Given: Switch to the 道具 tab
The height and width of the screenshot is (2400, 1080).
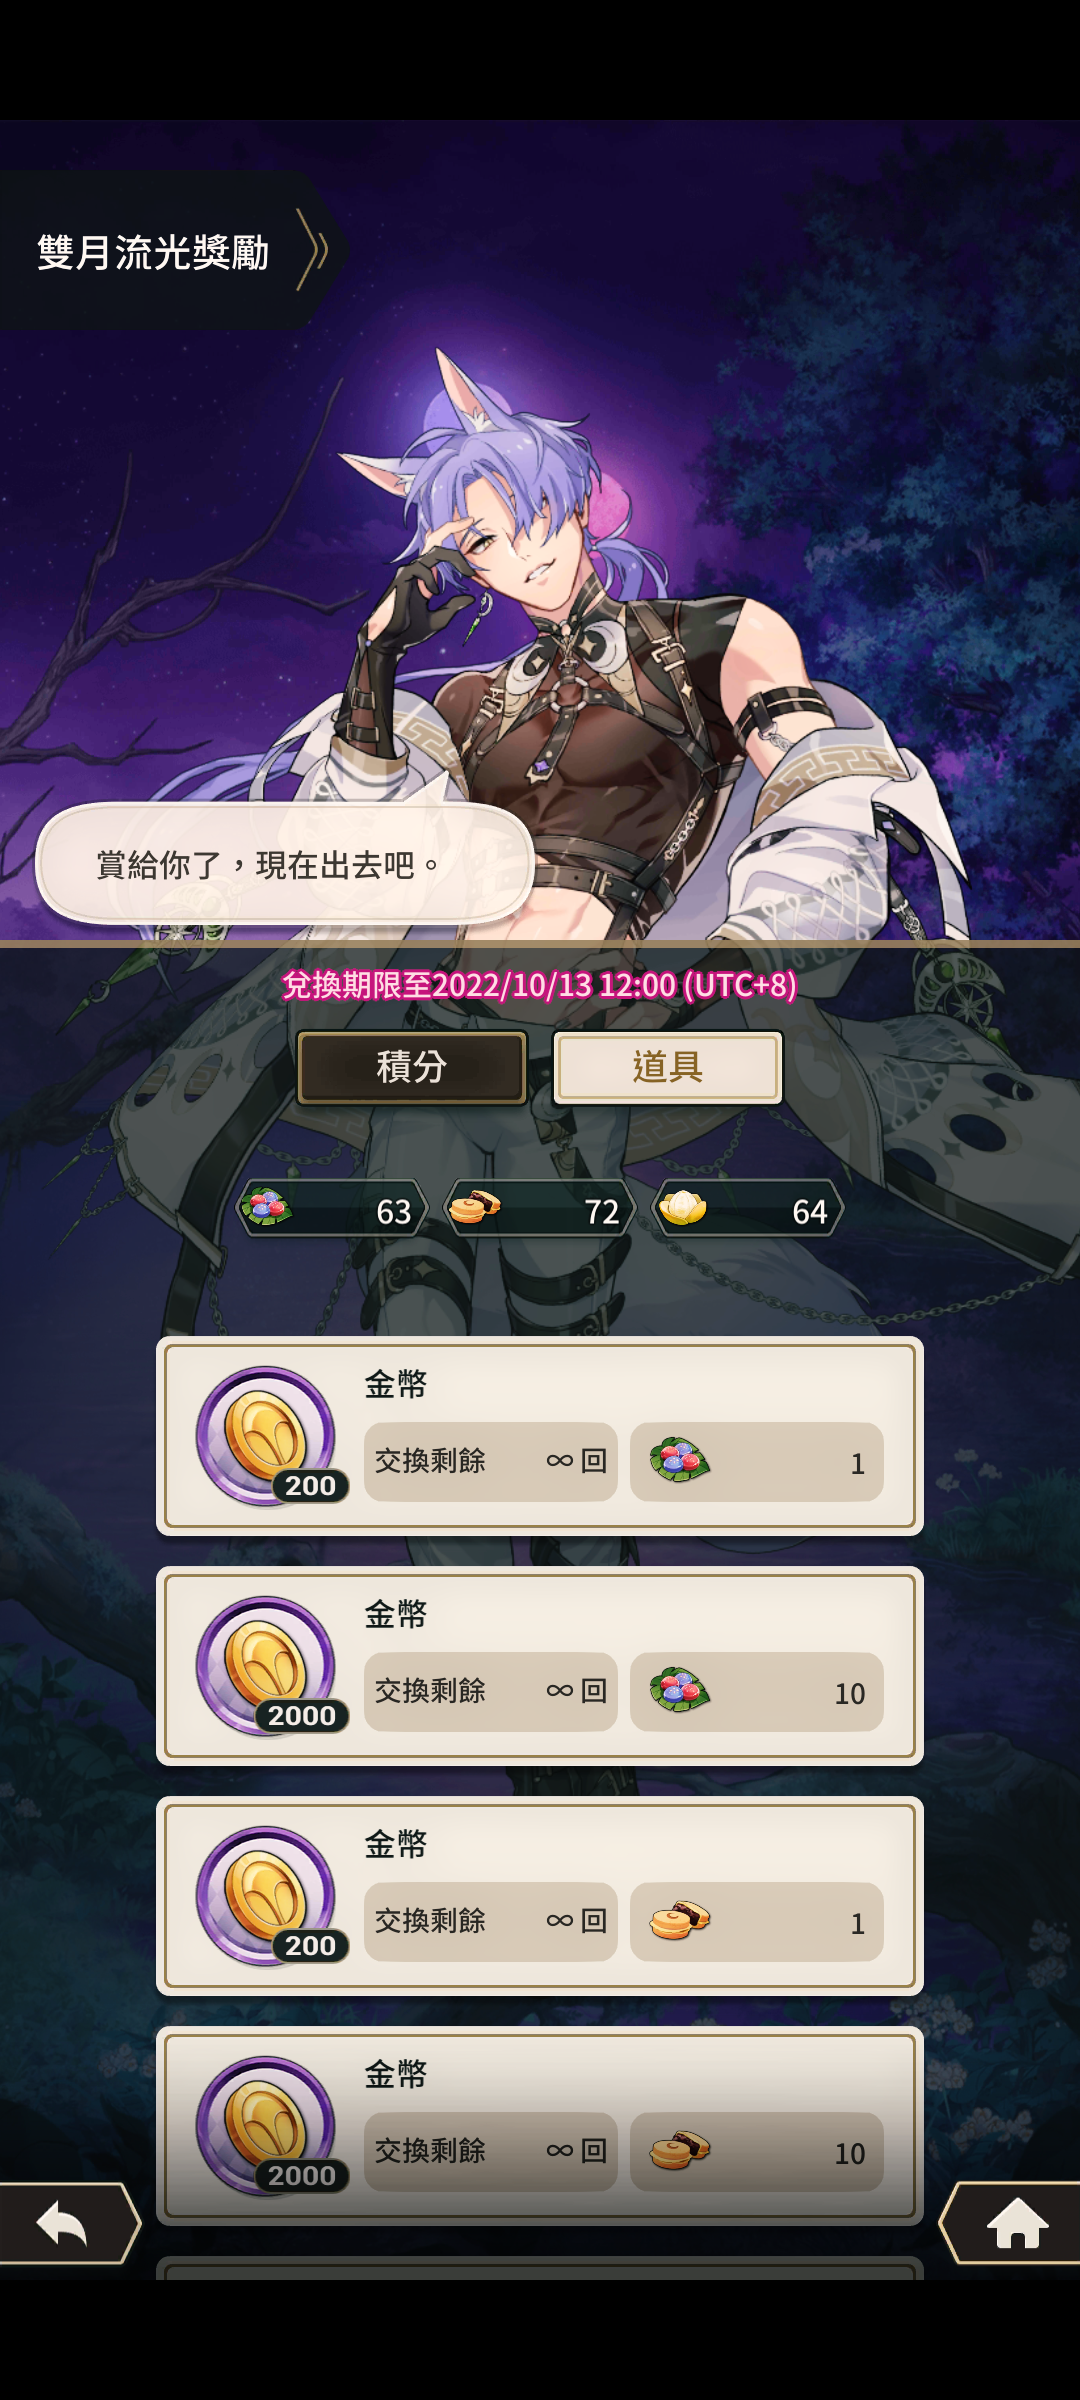Looking at the screenshot, I should point(668,1067).
